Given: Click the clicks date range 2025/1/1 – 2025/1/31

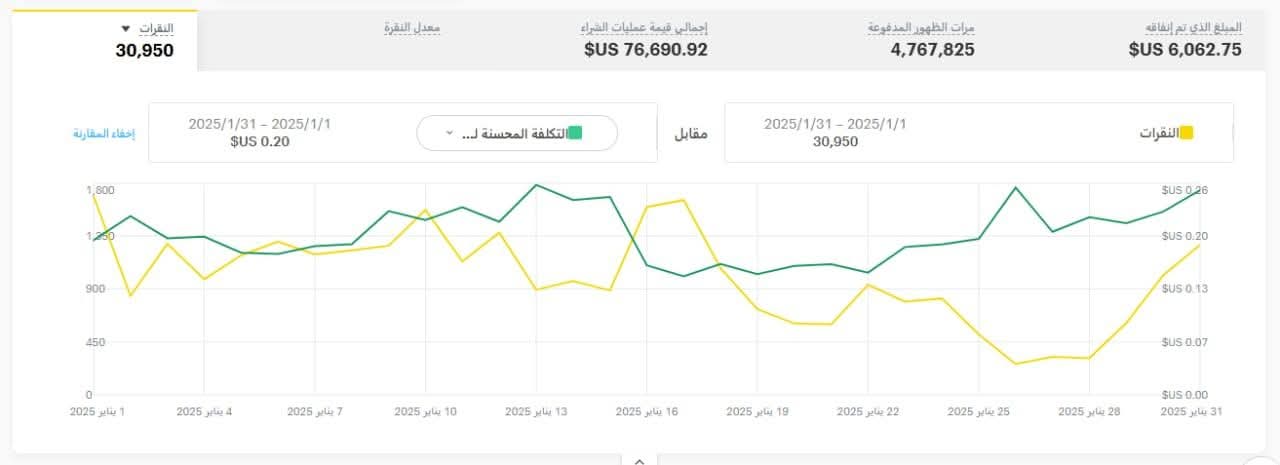Looking at the screenshot, I should [x=835, y=124].
